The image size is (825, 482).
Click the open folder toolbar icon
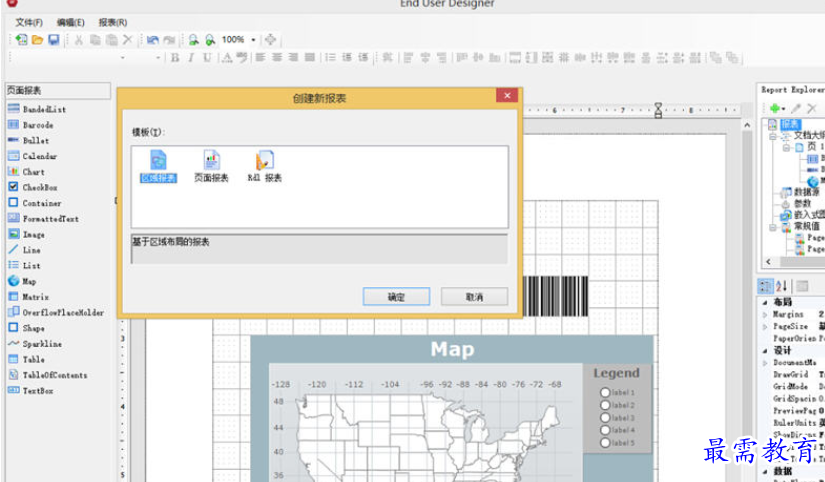37,40
